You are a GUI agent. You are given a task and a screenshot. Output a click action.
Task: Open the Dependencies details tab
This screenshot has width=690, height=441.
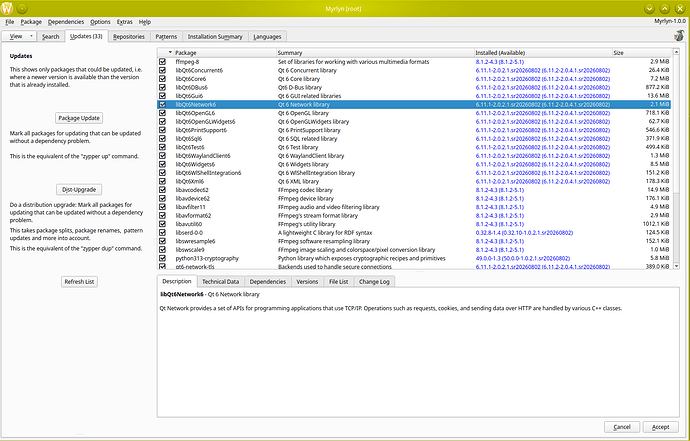click(x=268, y=282)
